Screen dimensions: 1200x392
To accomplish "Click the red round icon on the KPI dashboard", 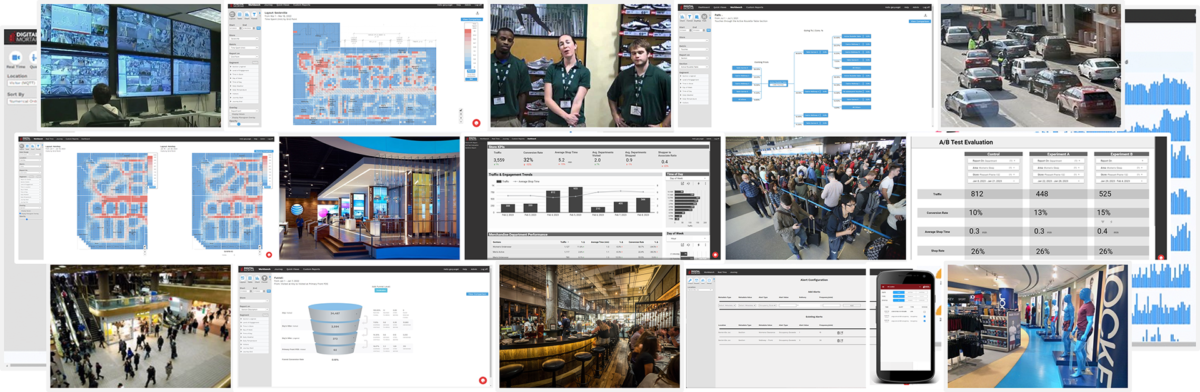I will (715, 255).
